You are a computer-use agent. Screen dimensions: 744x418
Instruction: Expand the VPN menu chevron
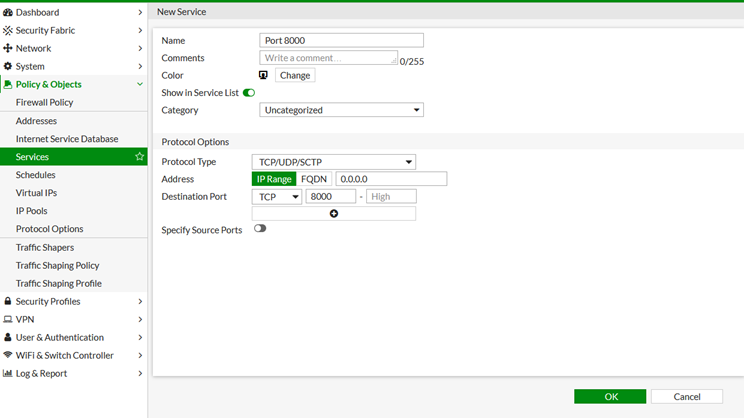tap(140, 319)
